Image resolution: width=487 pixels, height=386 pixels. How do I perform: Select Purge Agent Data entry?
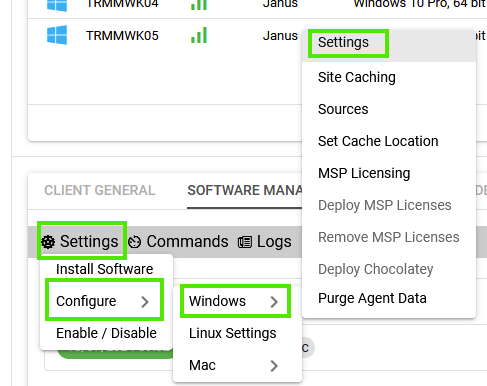coord(389,298)
